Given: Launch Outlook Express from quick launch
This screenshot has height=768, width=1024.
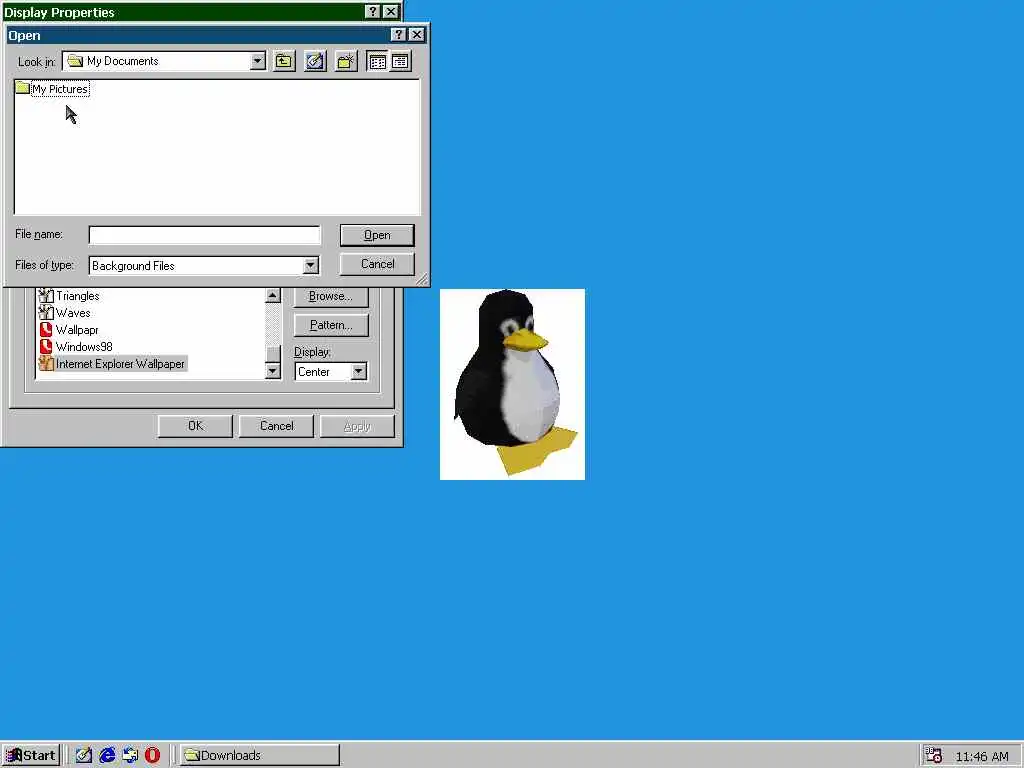Looking at the screenshot, I should (130, 756).
